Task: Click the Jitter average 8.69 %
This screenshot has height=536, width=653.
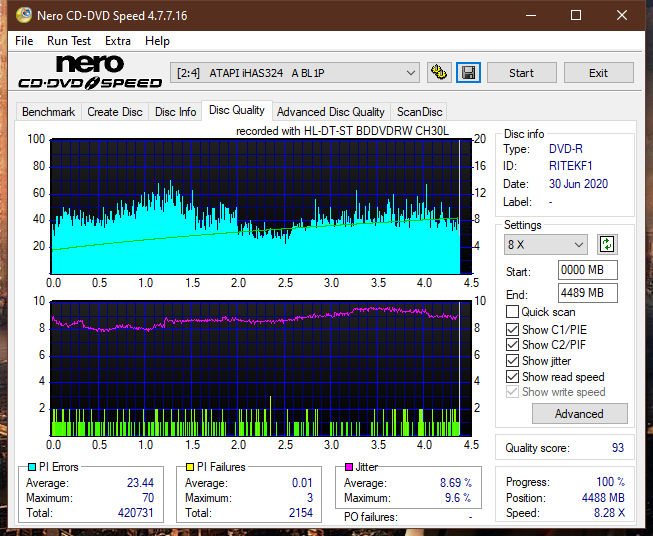Action: click(x=456, y=483)
